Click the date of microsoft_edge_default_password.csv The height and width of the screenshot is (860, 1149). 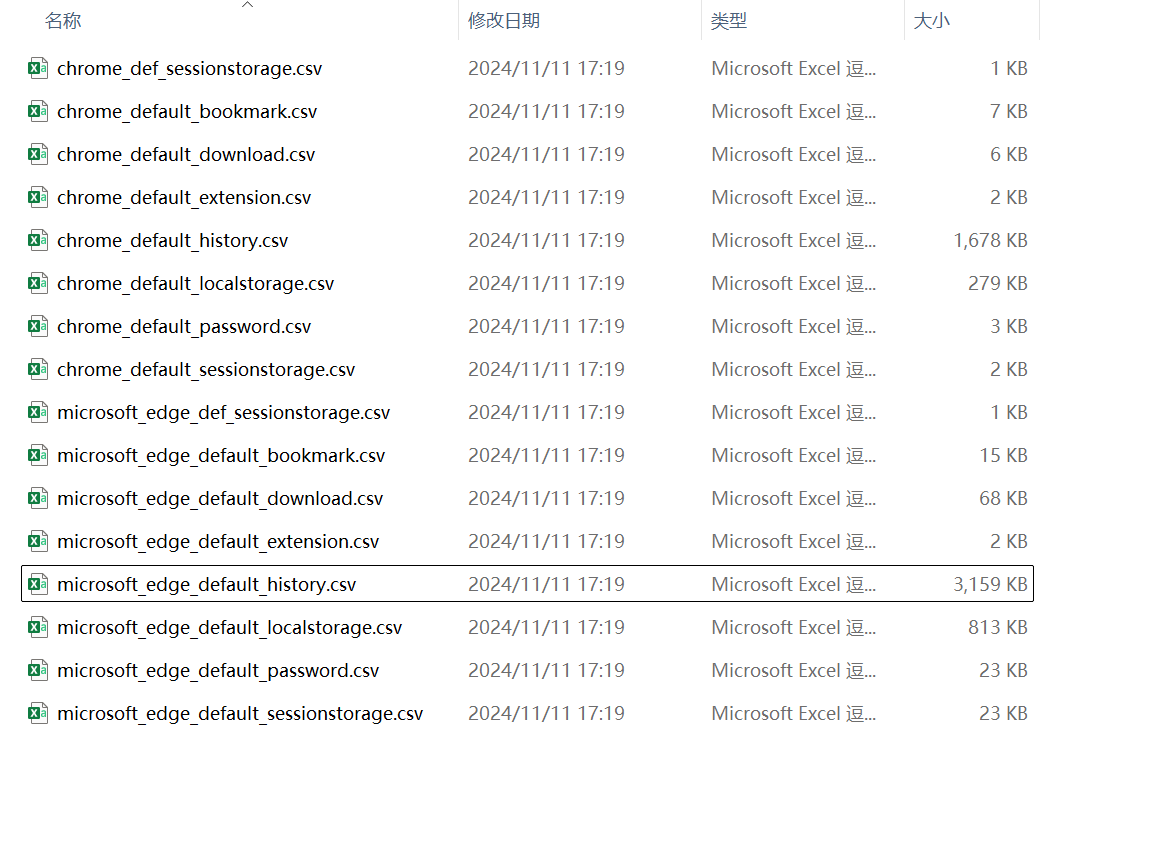pyautogui.click(x=547, y=670)
